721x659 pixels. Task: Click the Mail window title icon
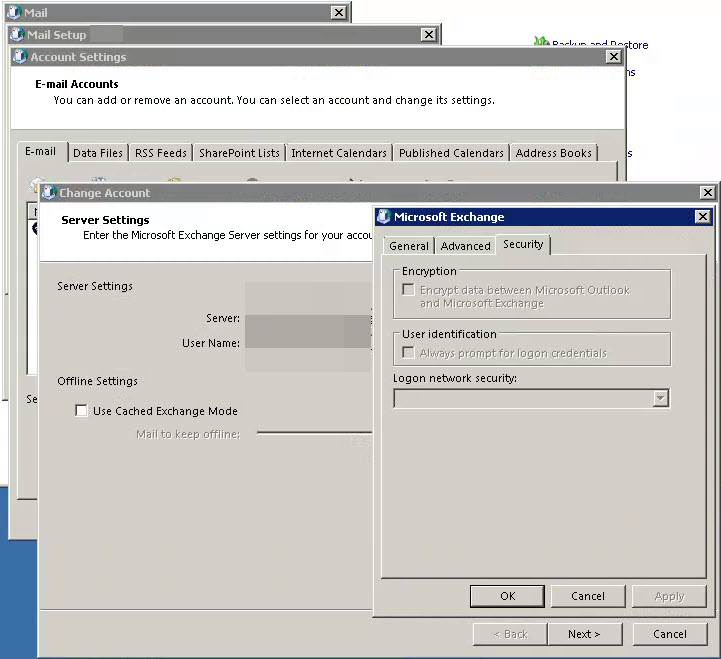[x=14, y=12]
